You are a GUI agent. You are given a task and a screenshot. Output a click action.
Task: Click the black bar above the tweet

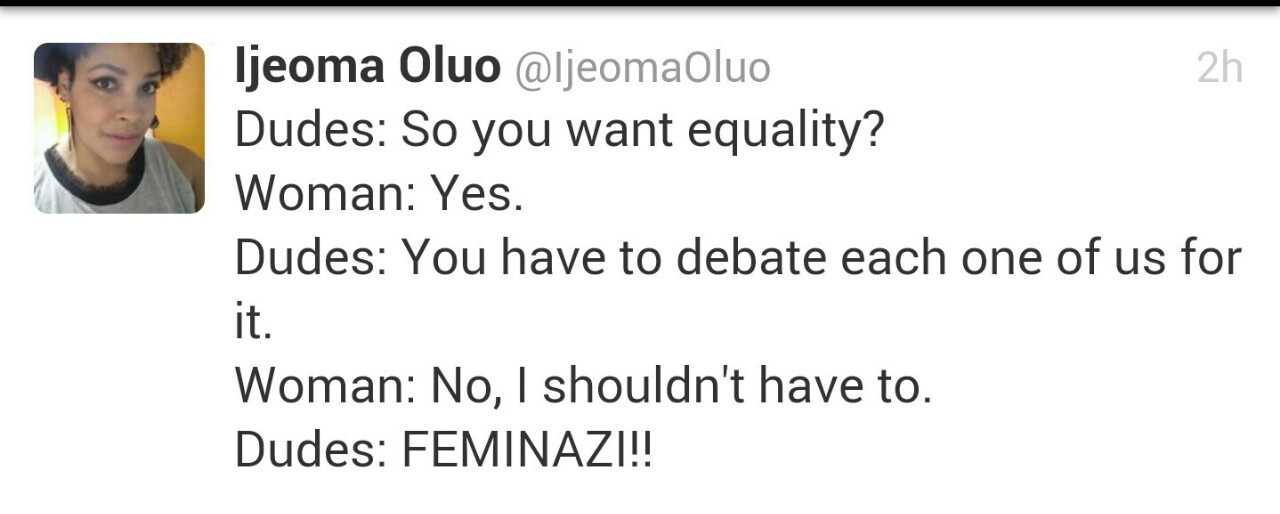[x=640, y=3]
